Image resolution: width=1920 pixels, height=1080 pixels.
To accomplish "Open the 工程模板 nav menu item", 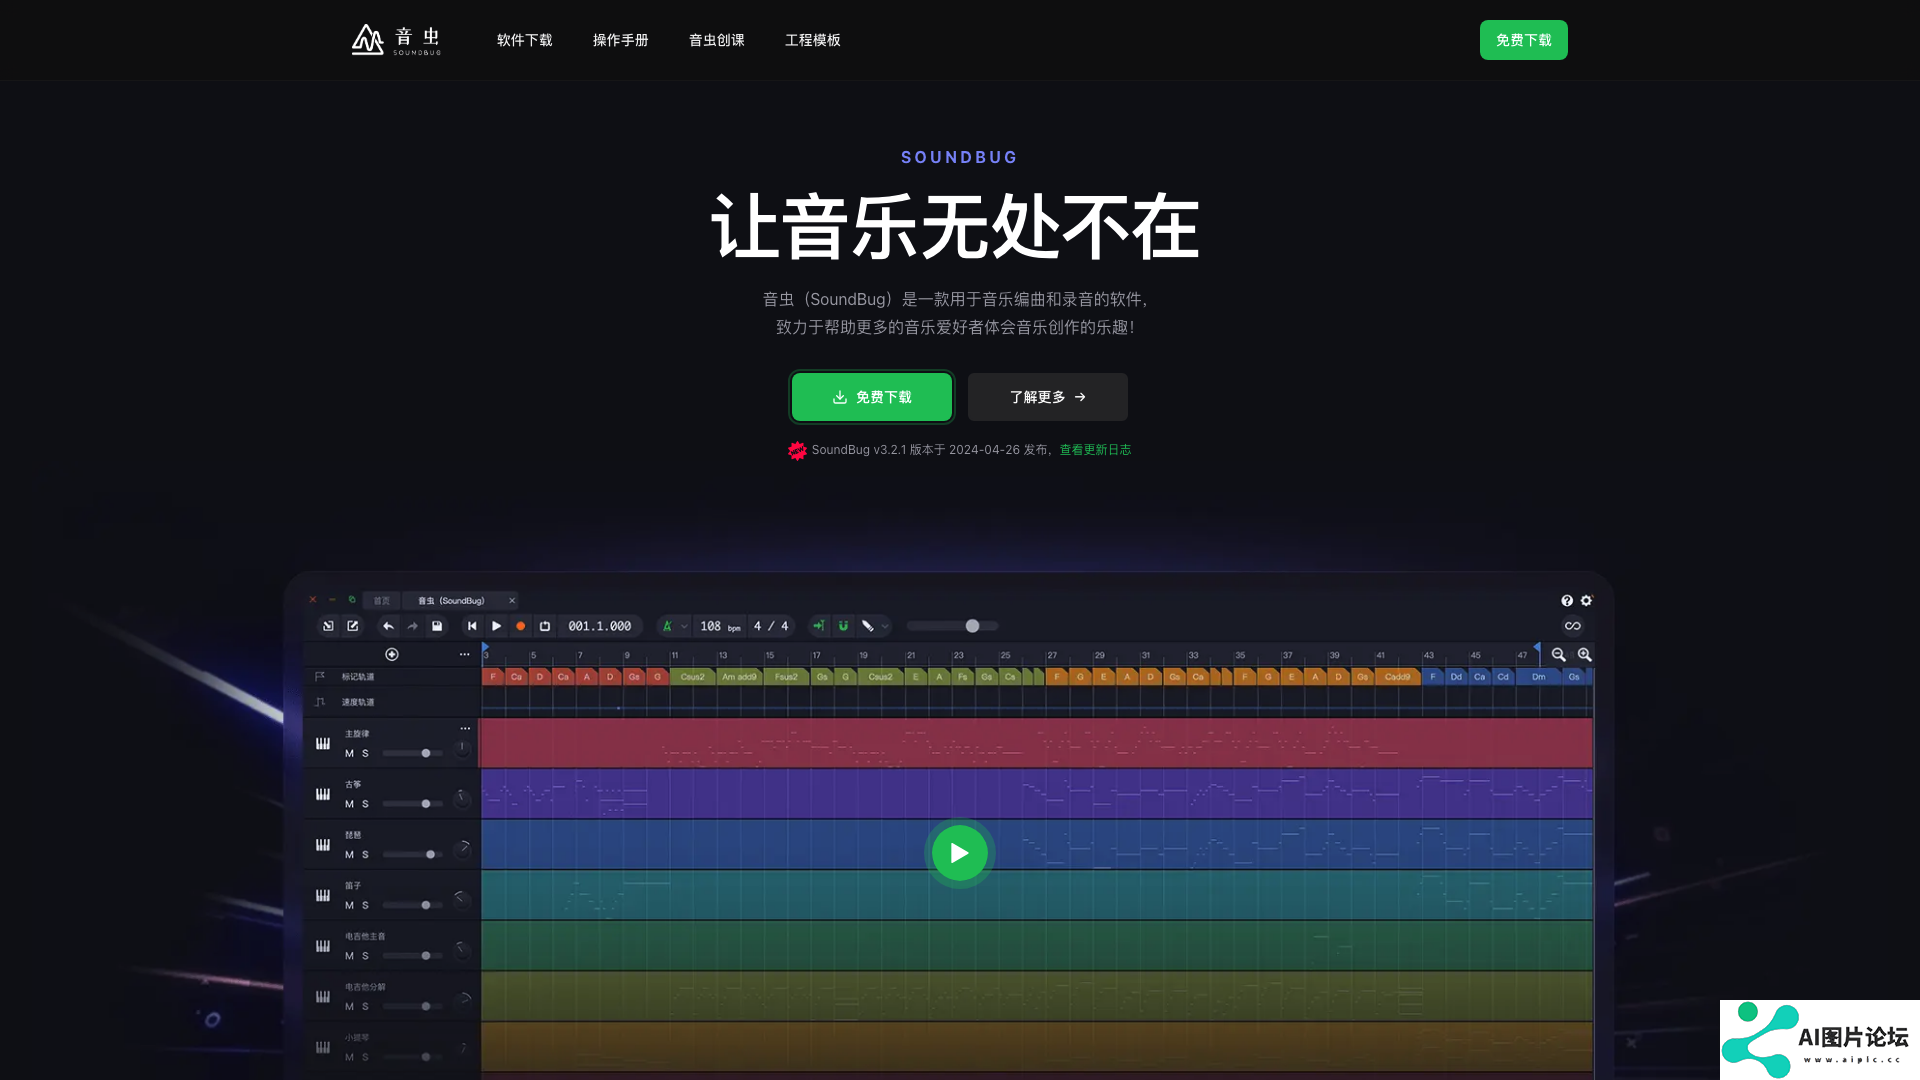I will (x=812, y=40).
